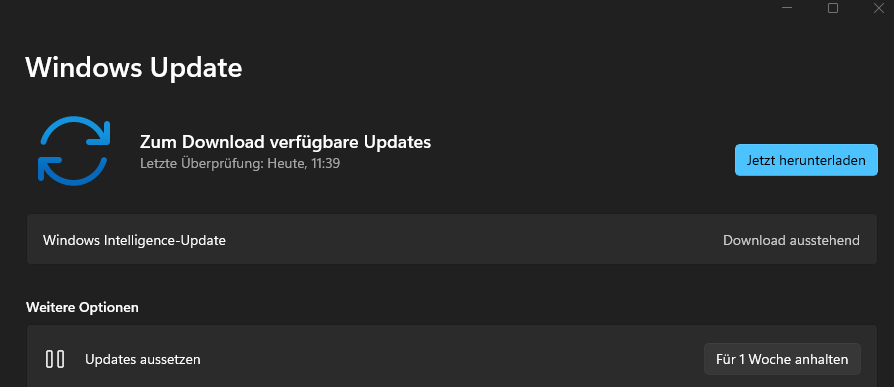
Task: Click the Weitere Optionen section heading
Action: pos(82,308)
